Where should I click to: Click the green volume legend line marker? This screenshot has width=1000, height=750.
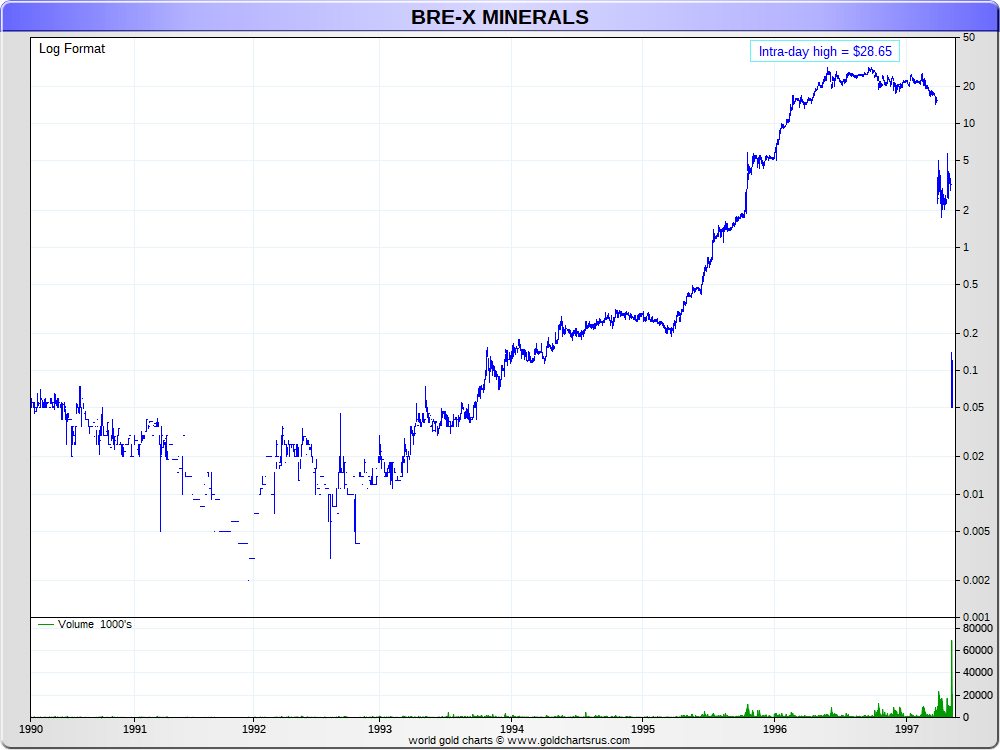point(46,624)
